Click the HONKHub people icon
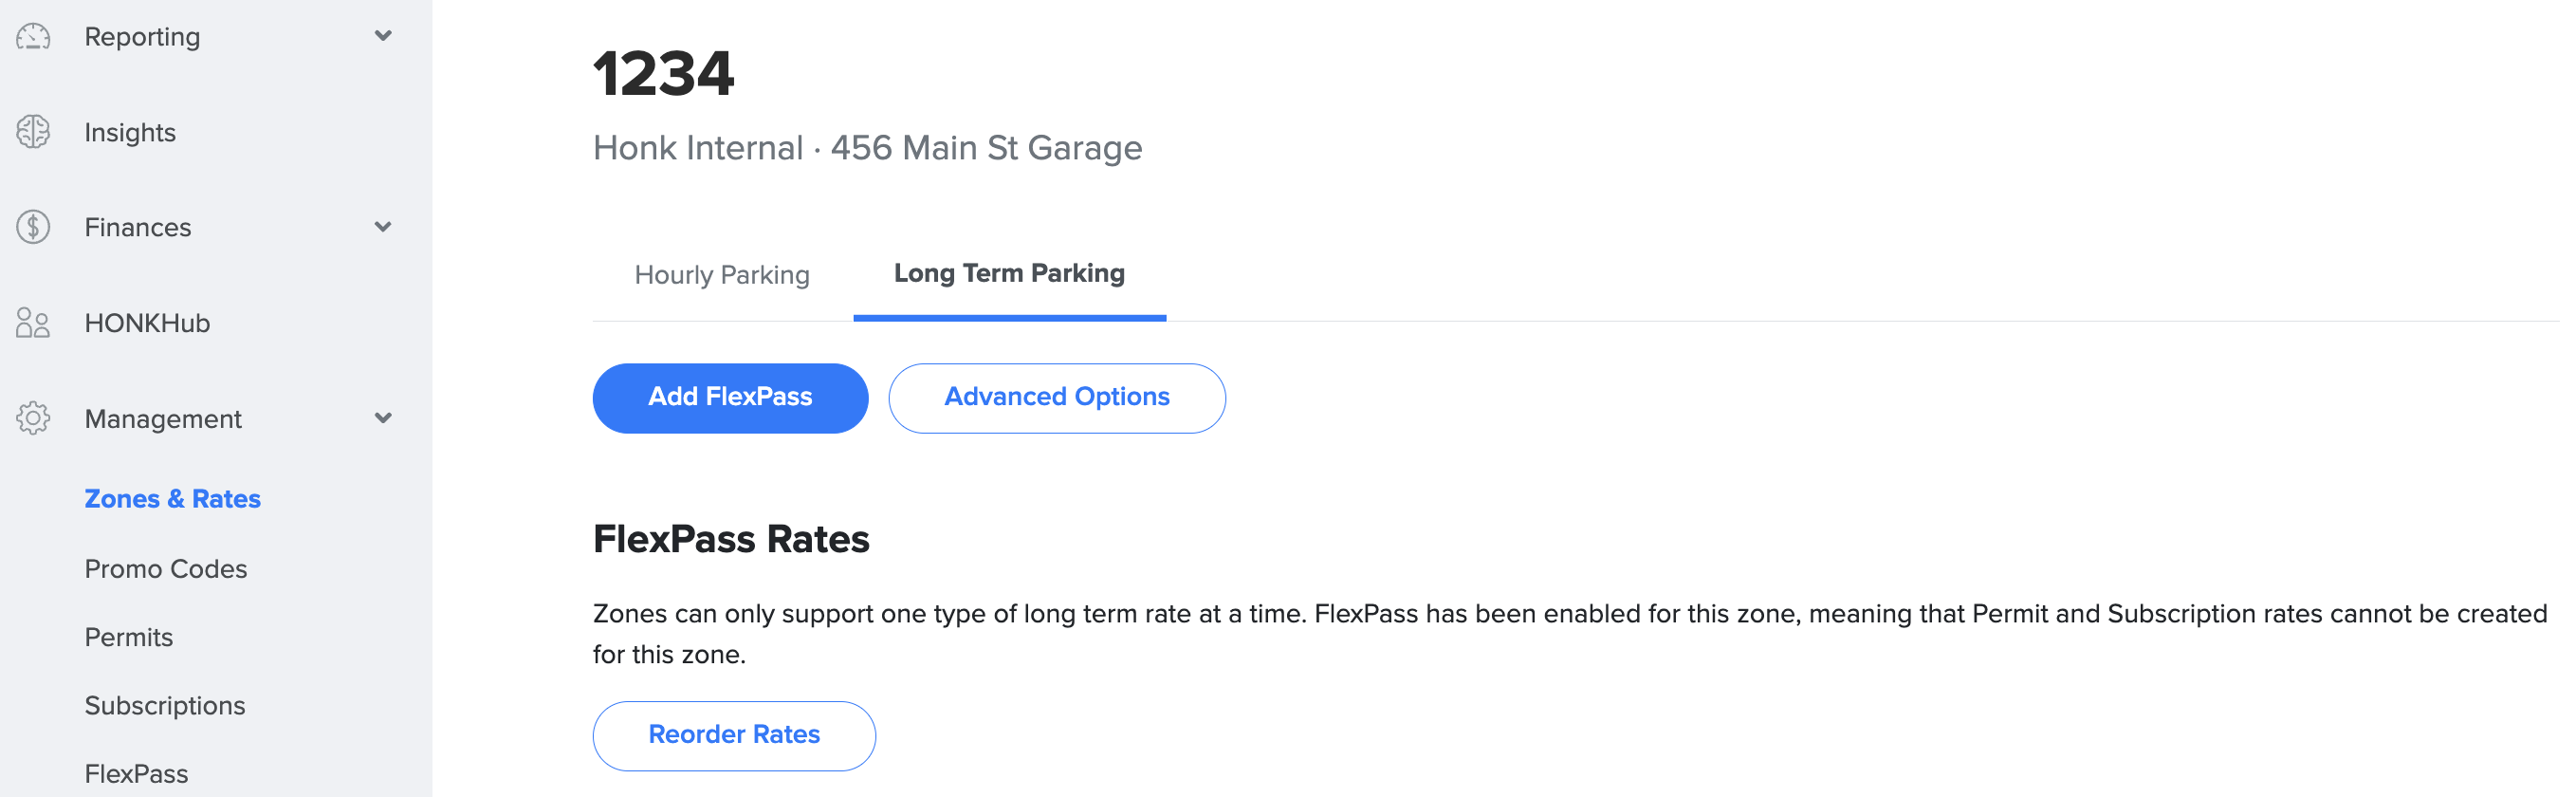Screen dimensions: 2576x797 tap(33, 323)
